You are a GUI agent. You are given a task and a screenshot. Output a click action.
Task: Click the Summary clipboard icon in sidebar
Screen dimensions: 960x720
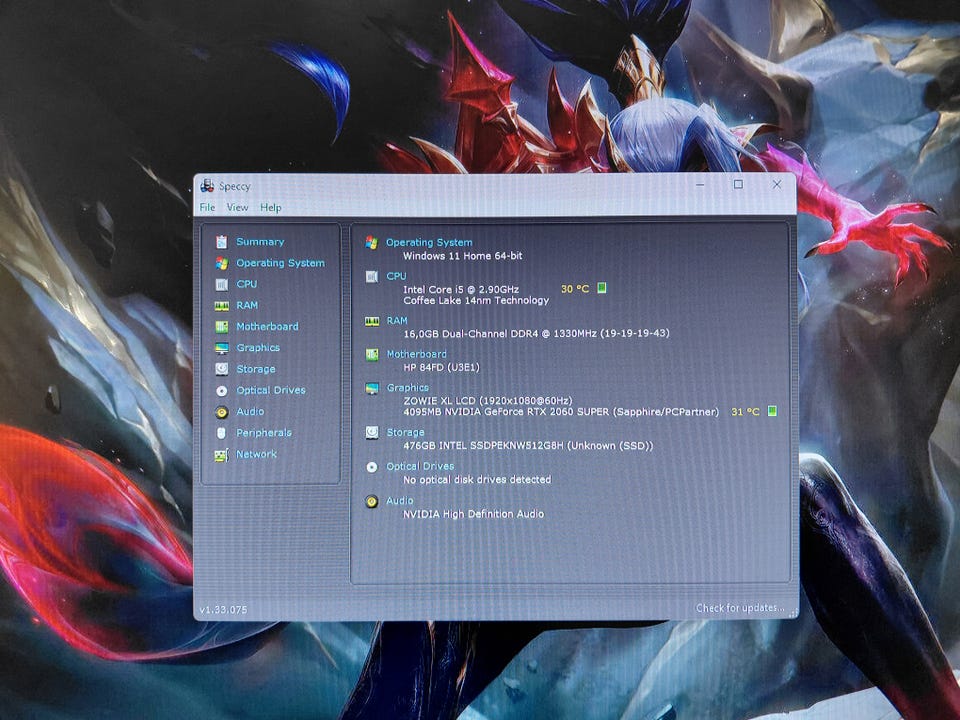click(x=222, y=242)
